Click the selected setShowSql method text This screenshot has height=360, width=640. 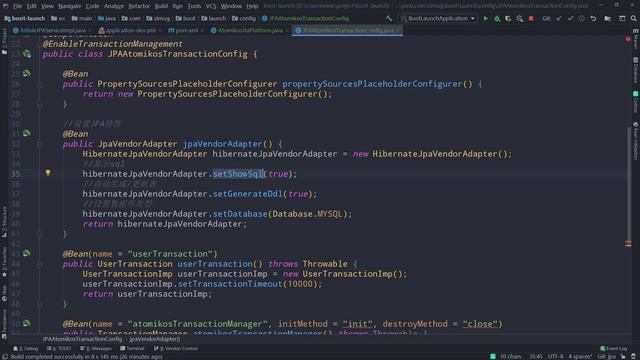[x=238, y=173]
